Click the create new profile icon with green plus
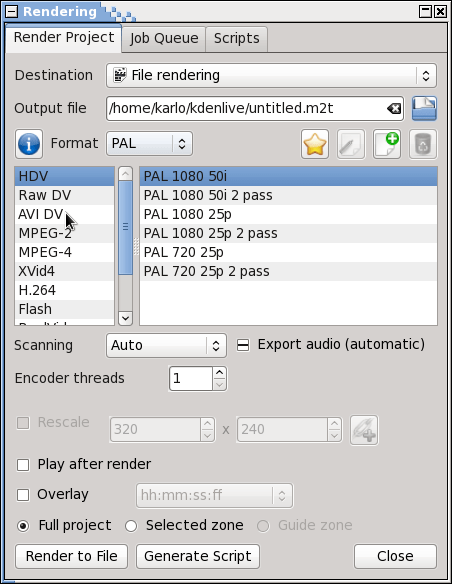This screenshot has width=452, height=584. click(387, 144)
